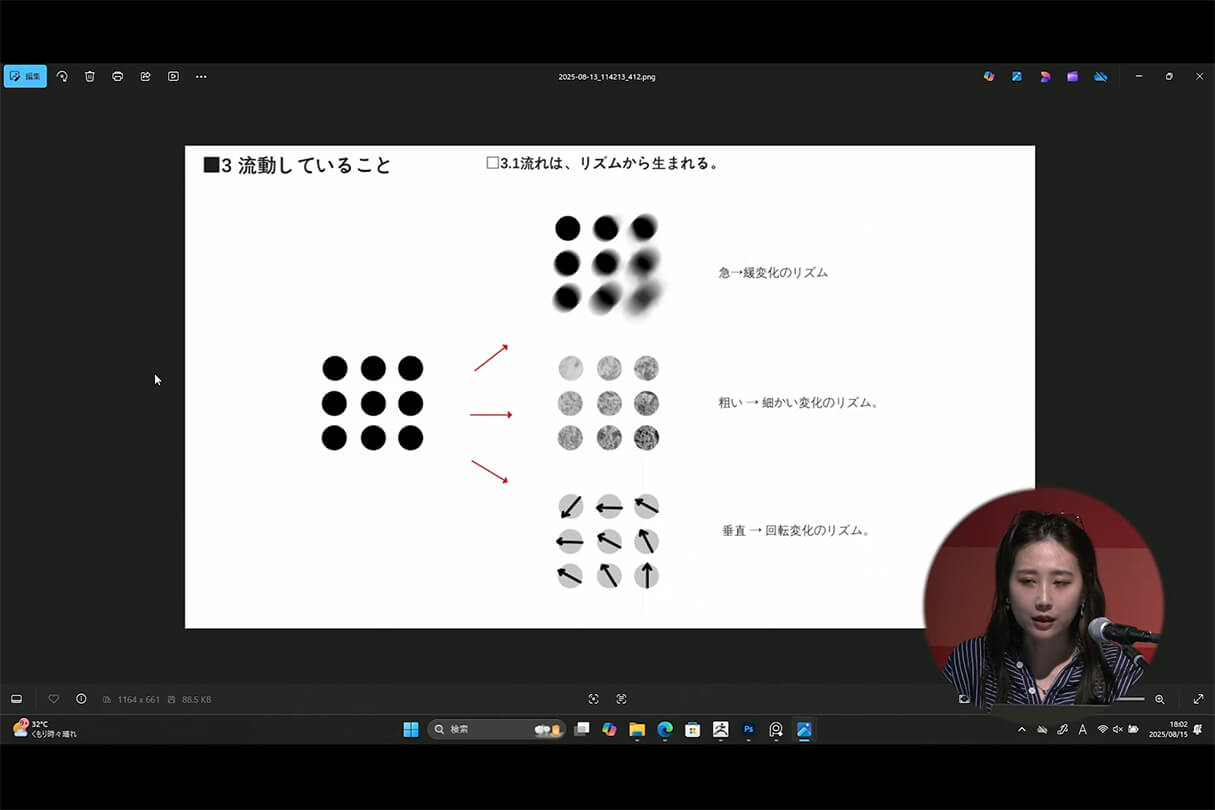Enter fullscreen view mode

pos(1198,699)
